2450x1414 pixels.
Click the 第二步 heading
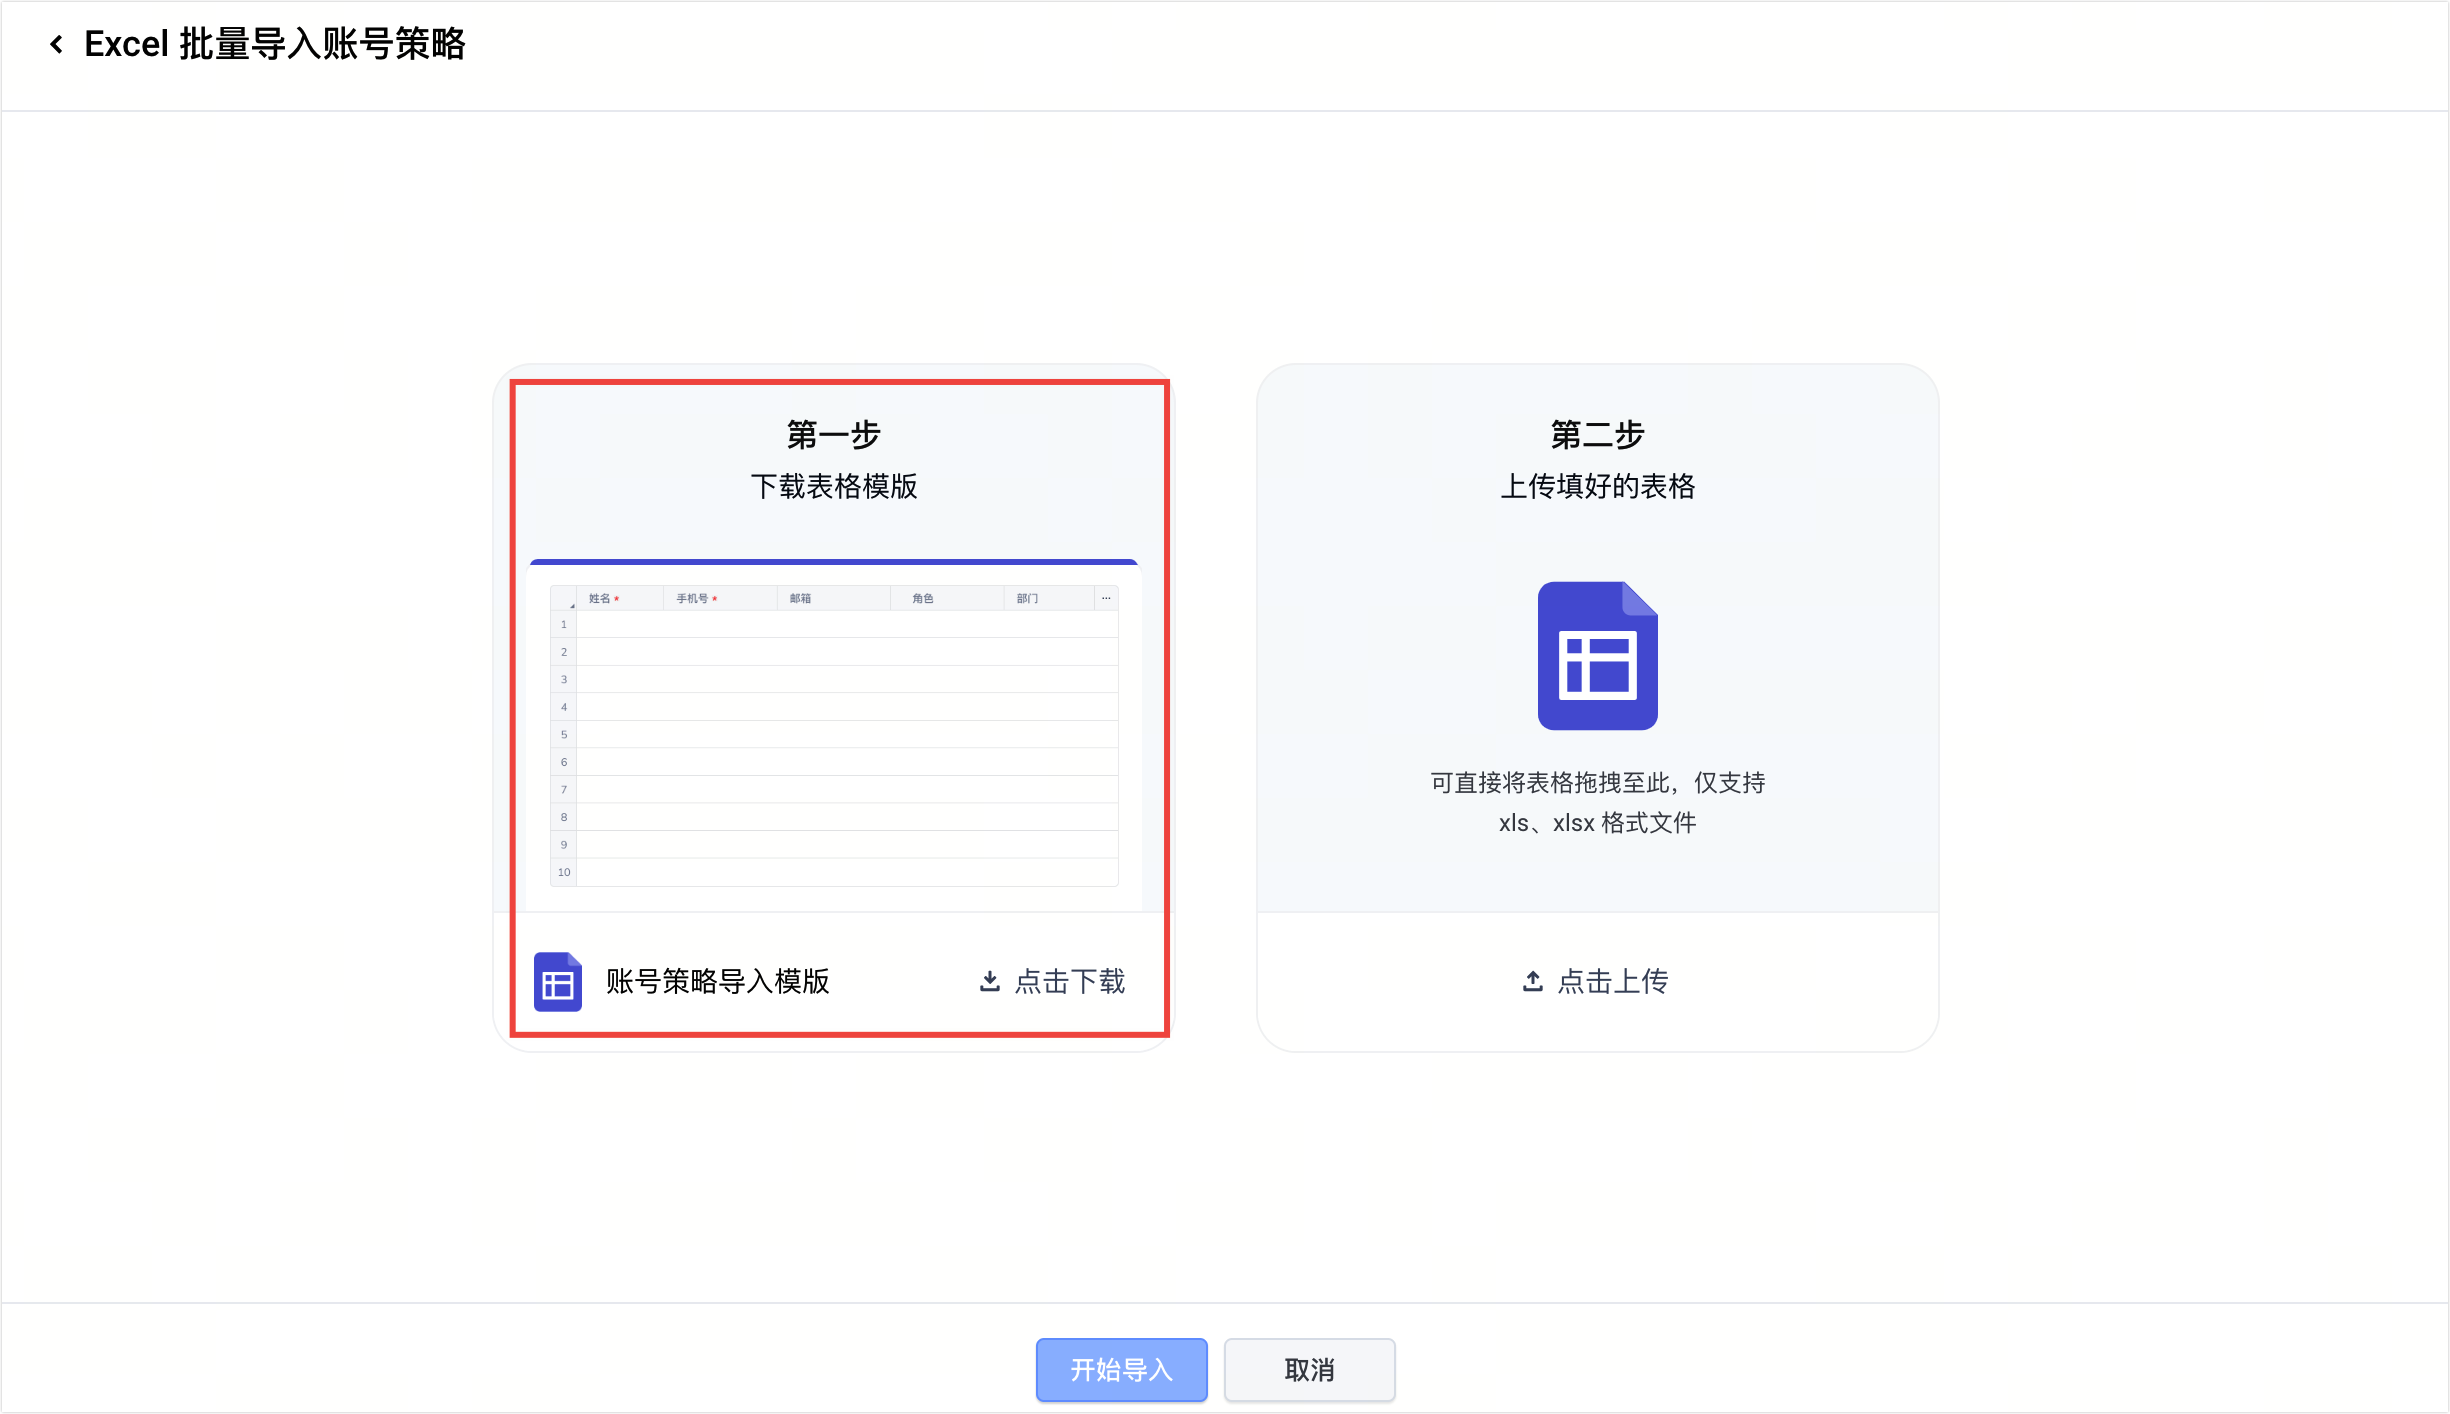(x=1597, y=434)
